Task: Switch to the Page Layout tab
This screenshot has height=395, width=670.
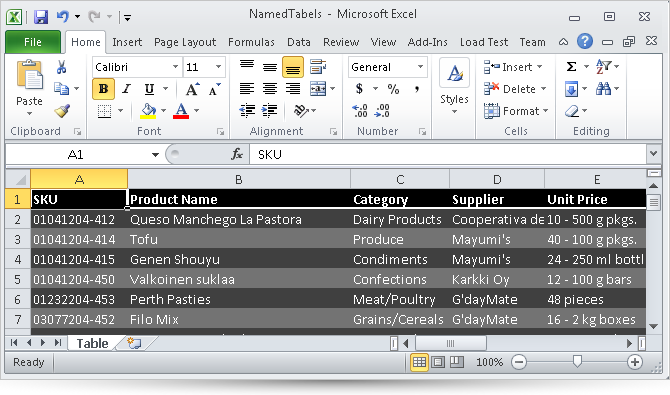Action: pos(185,42)
